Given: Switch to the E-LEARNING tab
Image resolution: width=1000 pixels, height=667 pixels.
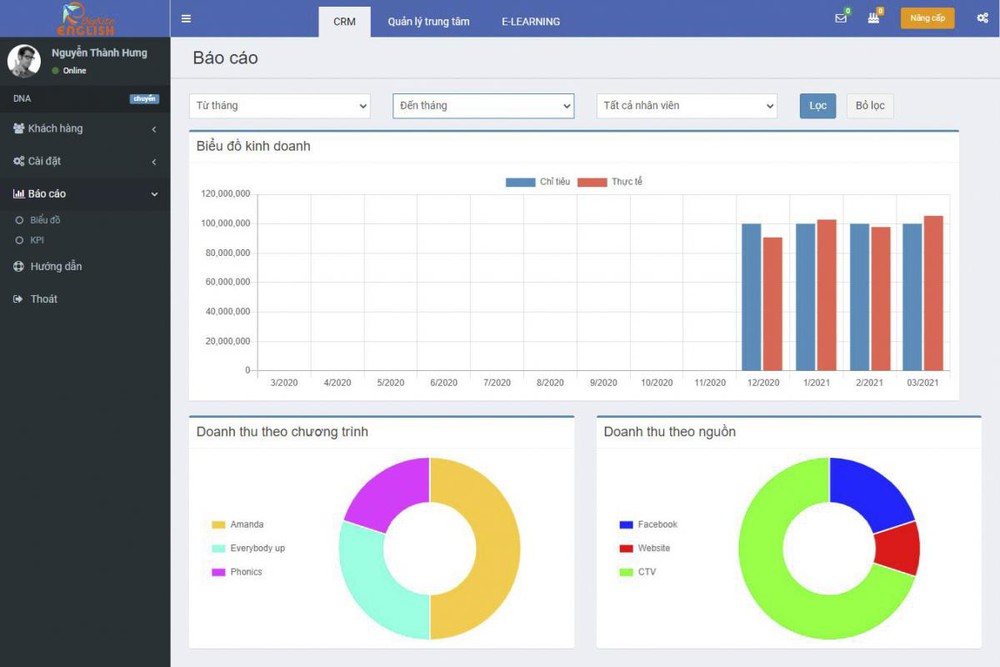Looking at the screenshot, I should 530,22.
